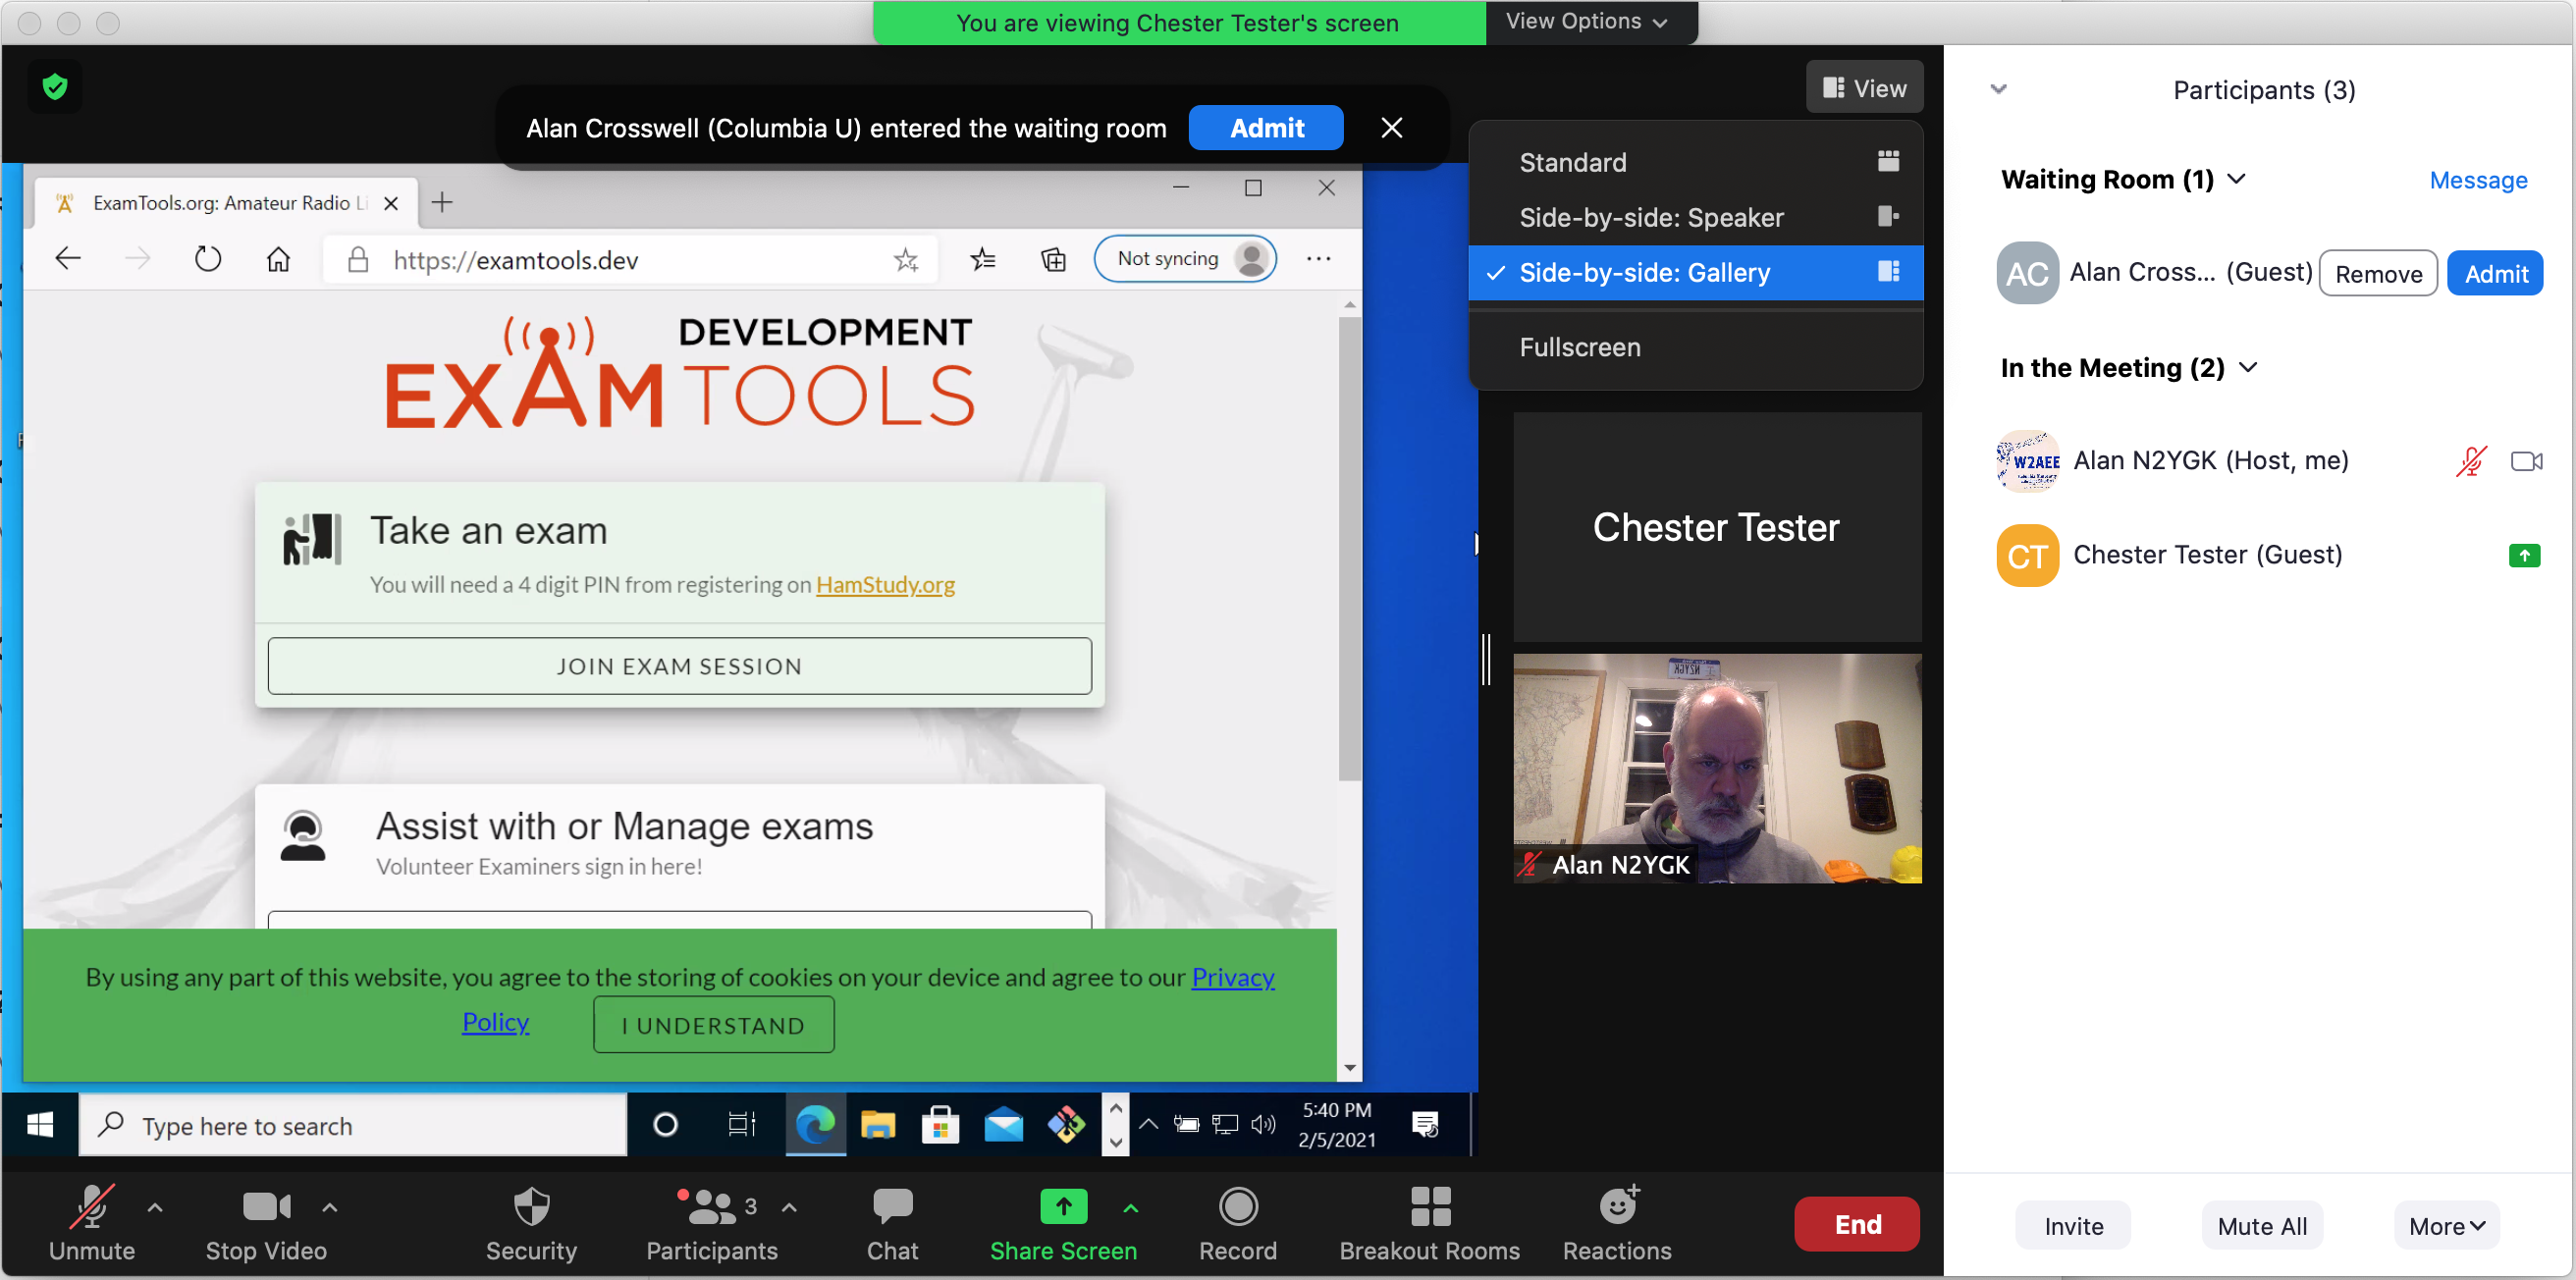Click the Mute All button
Viewport: 2576px width, 1280px height.
pyautogui.click(x=2262, y=1226)
